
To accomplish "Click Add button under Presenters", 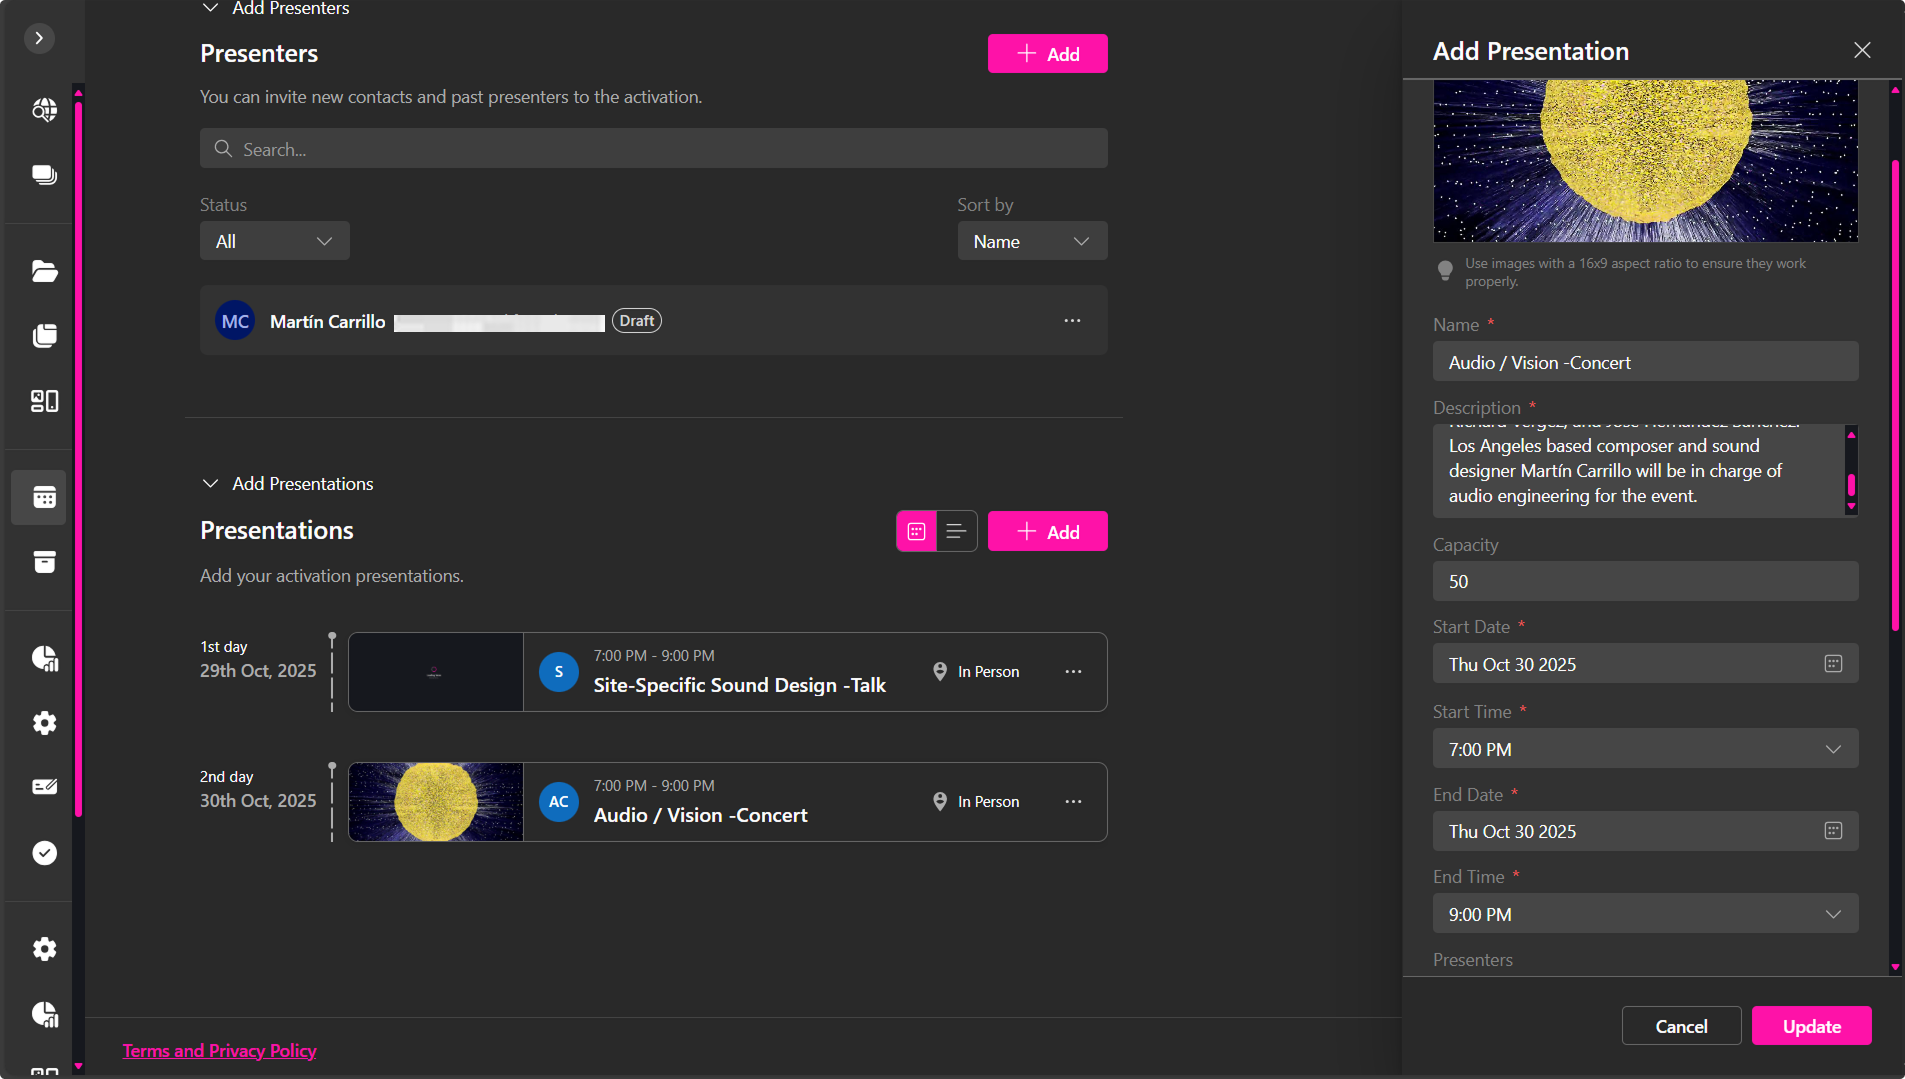I will 1047,54.
